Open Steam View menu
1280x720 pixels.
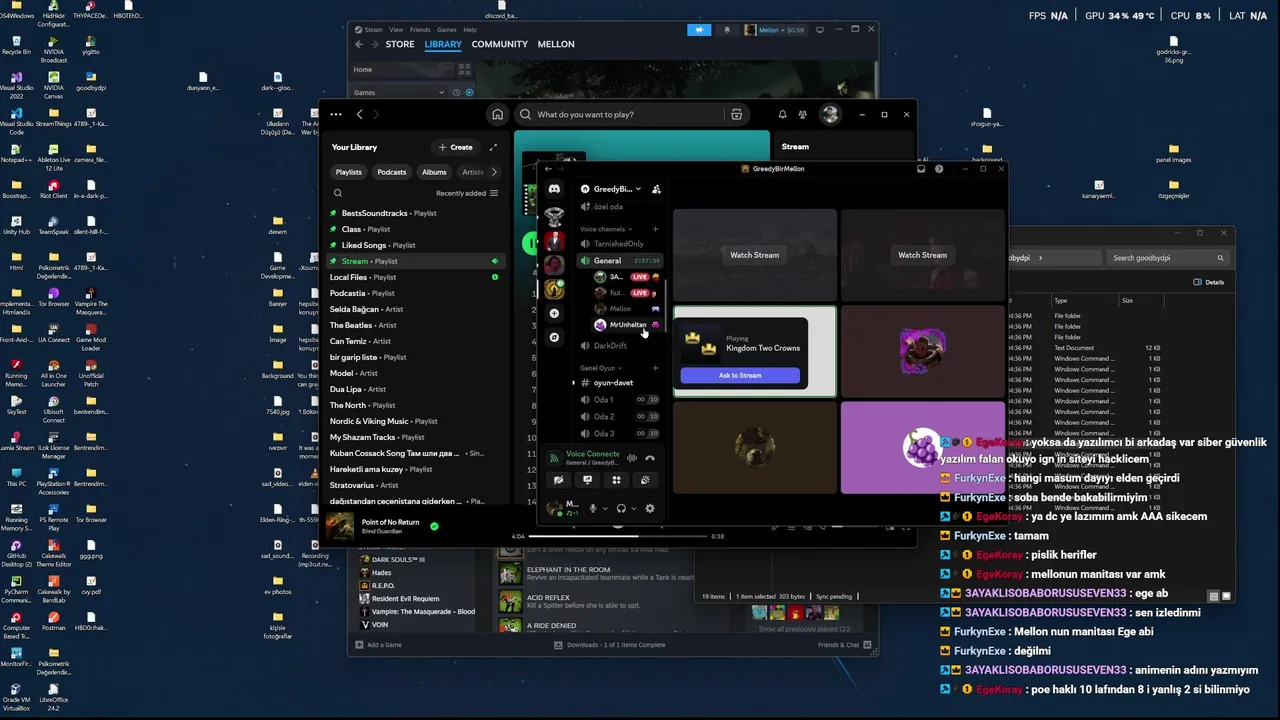coord(397,30)
